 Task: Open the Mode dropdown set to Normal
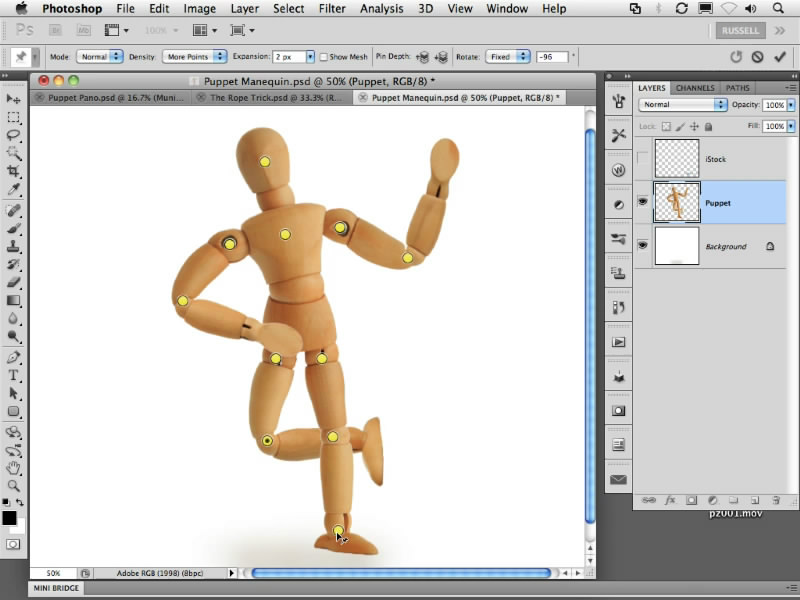tap(101, 57)
